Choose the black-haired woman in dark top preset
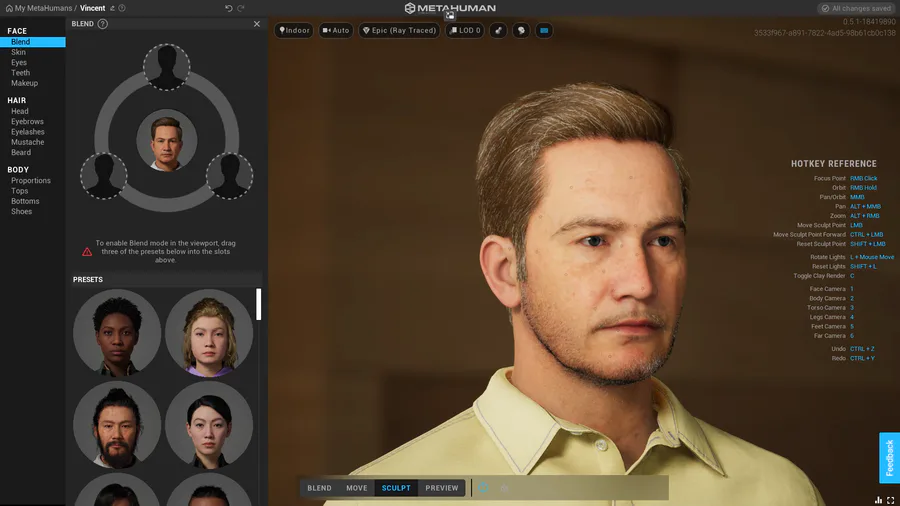This screenshot has width=900, height=506. (209, 425)
